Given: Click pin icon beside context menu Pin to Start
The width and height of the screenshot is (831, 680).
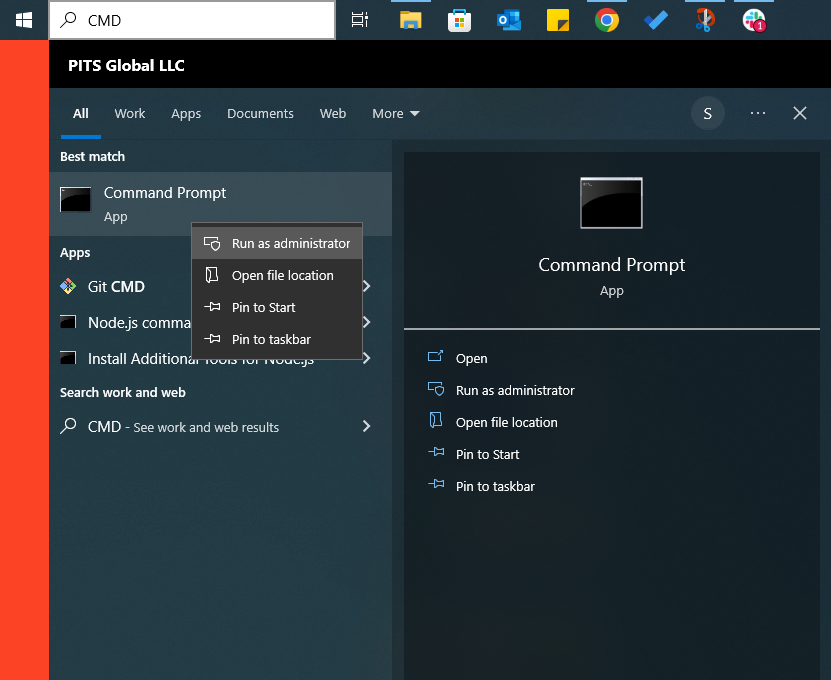Looking at the screenshot, I should click(x=212, y=307).
